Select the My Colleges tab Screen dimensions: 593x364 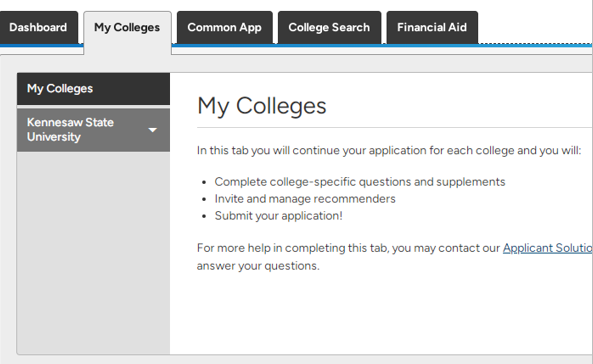(127, 28)
